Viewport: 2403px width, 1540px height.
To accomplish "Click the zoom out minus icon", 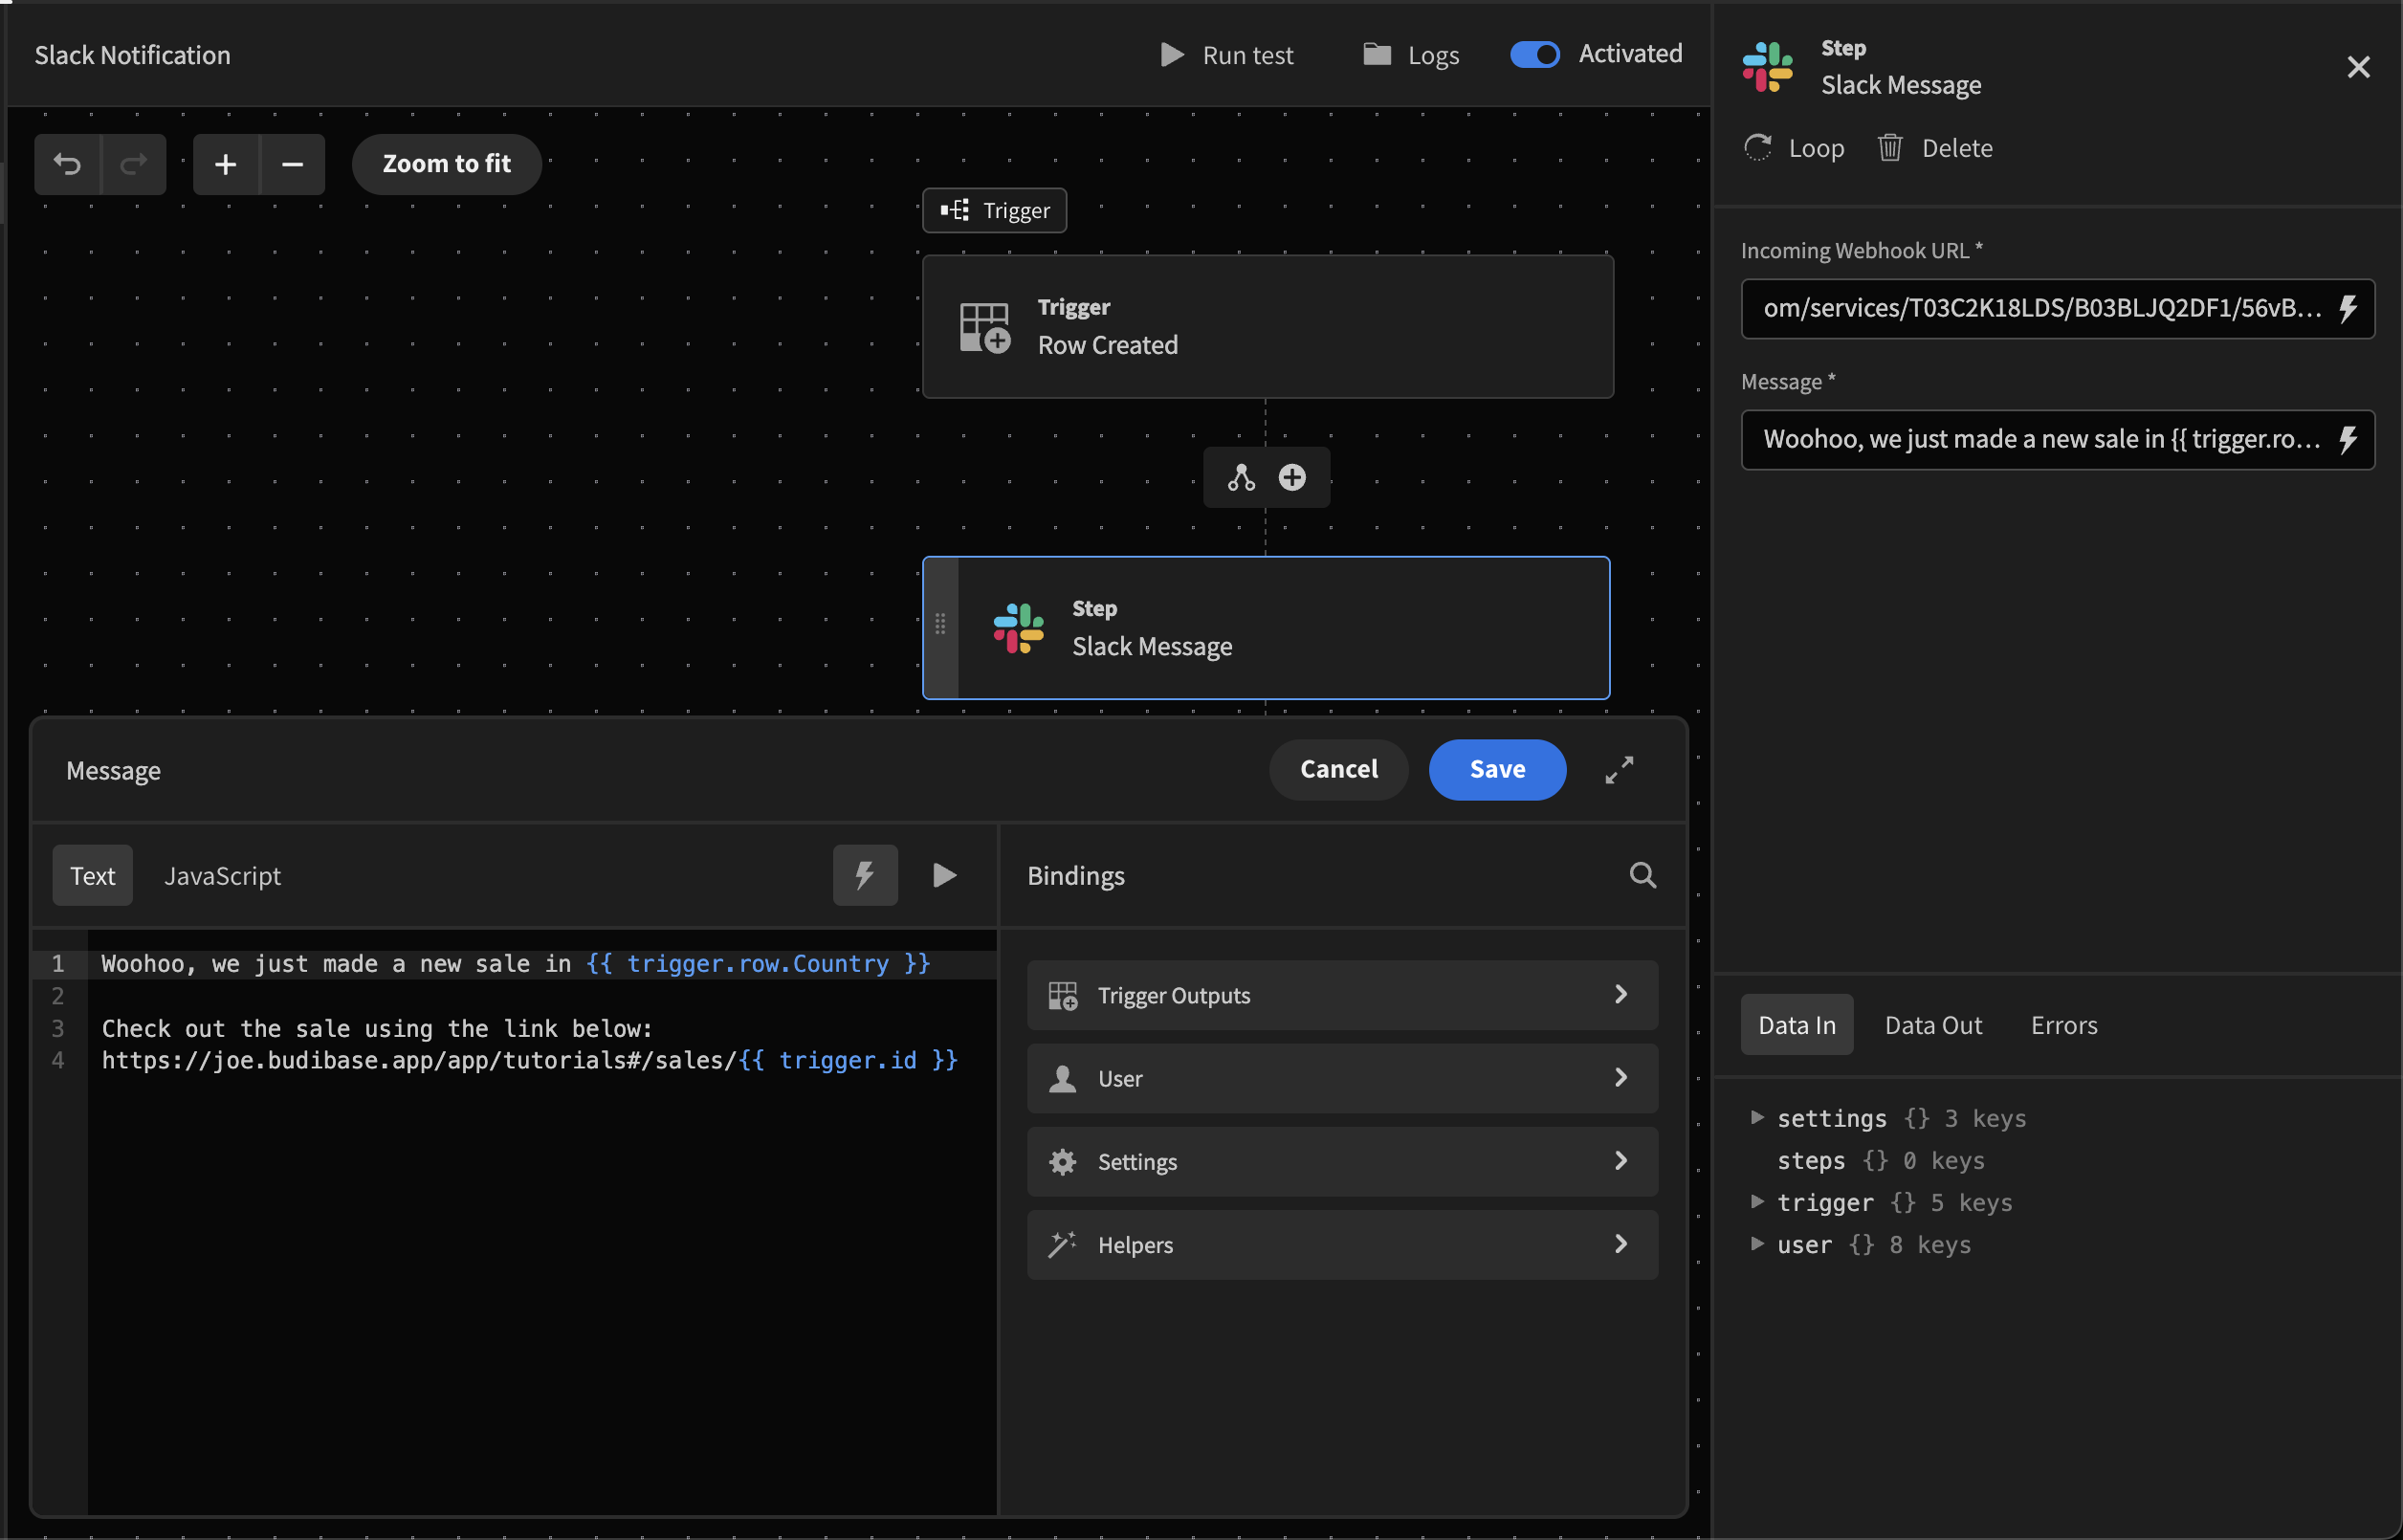I will coord(292,164).
